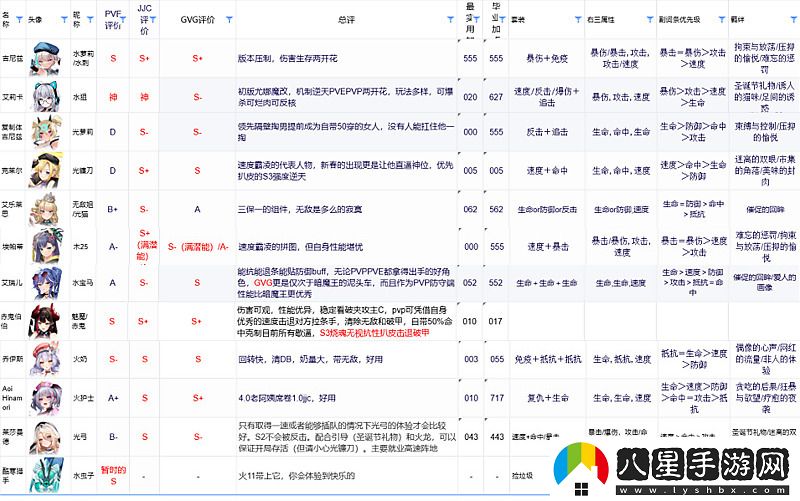Click the 062 value in the 无敌姐/光猫 row
The image size is (800, 501).
[x=470, y=209]
